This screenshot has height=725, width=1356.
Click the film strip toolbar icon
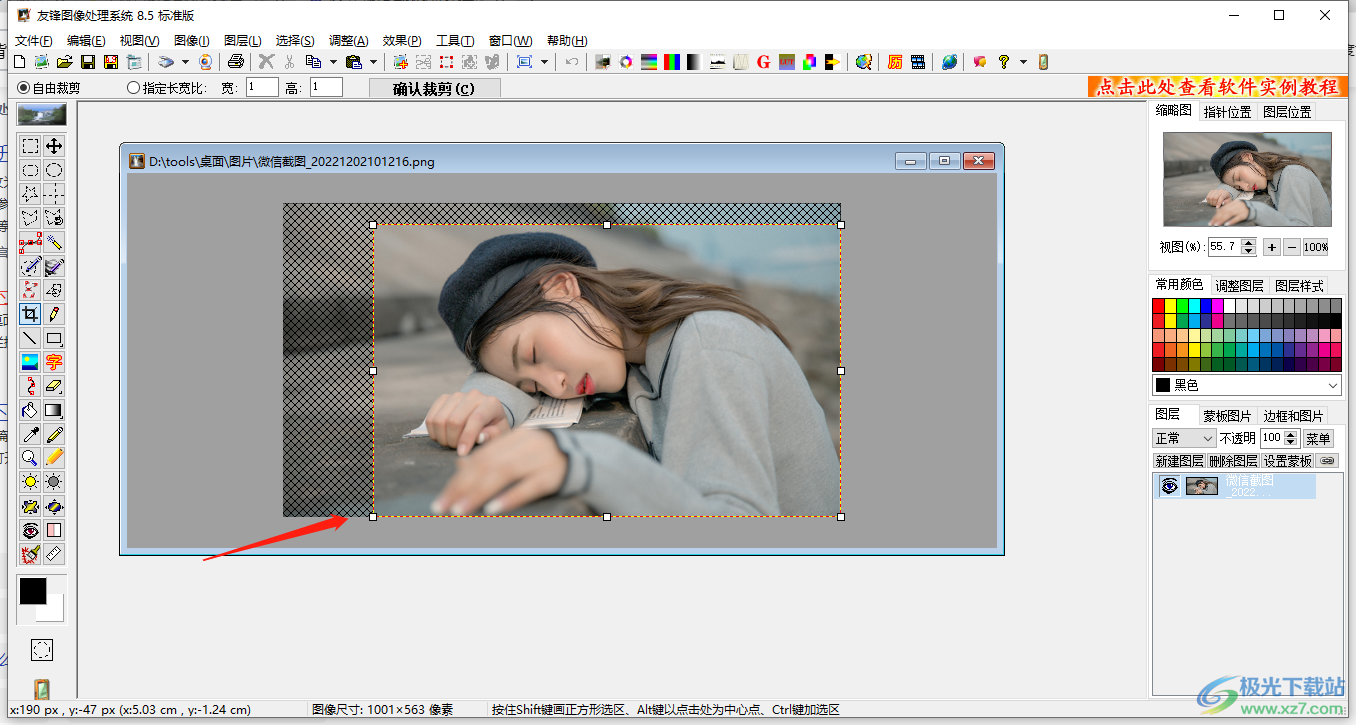click(918, 62)
